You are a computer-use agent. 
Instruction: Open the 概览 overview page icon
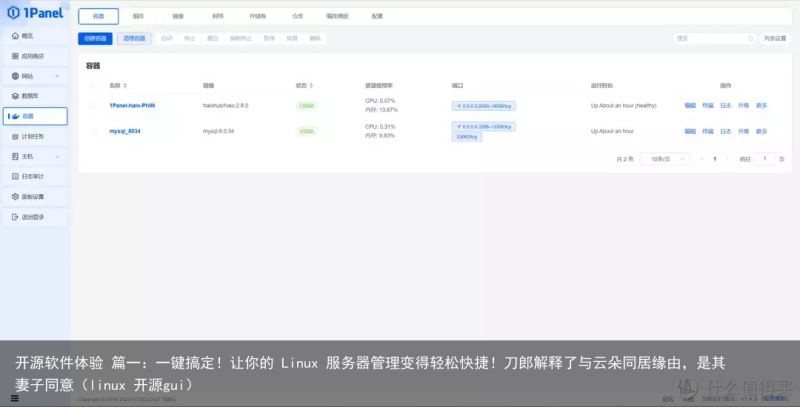coord(15,36)
